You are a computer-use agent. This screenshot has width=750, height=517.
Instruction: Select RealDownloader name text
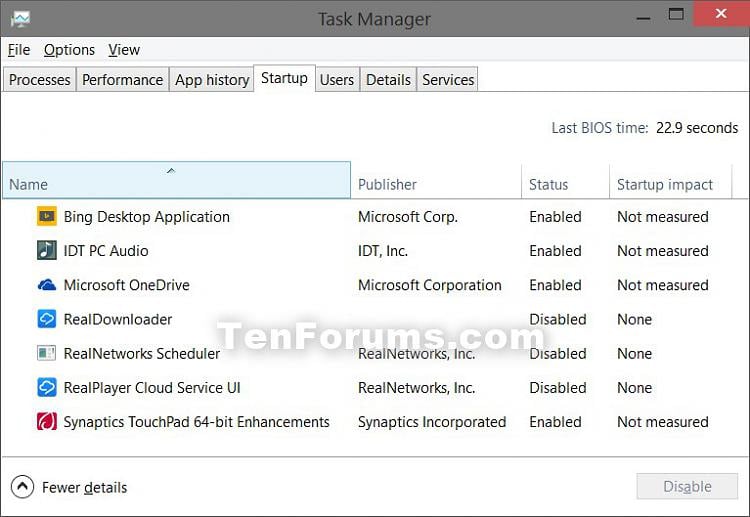pos(118,319)
